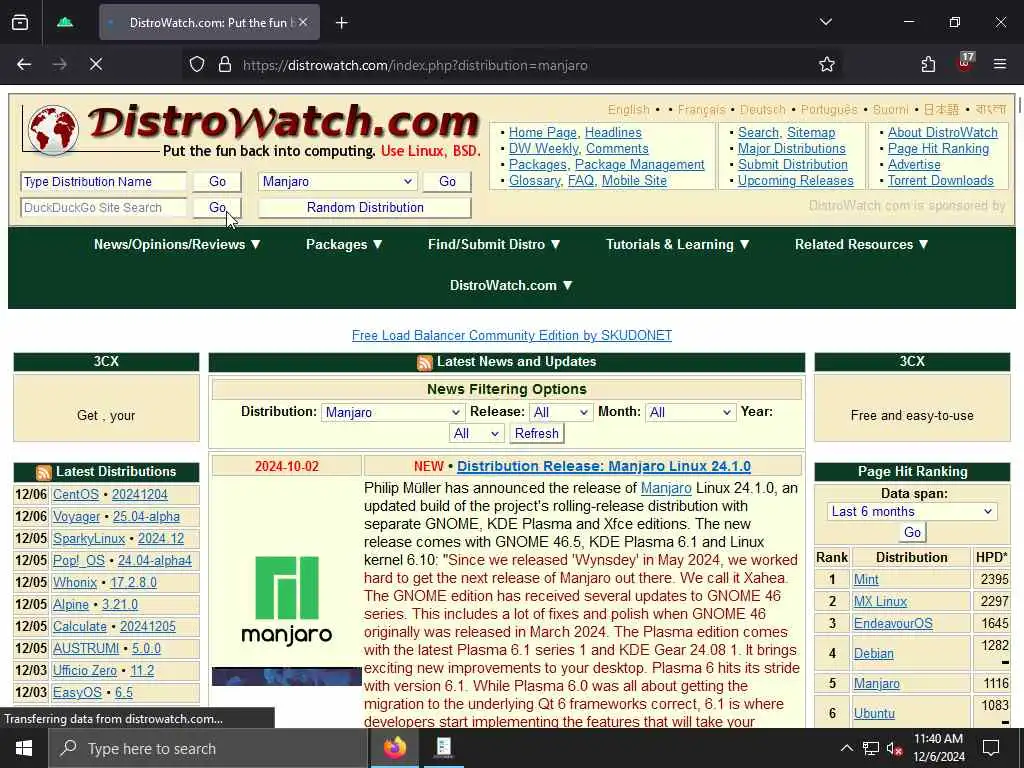Click the tracking protection shield icon

coord(197,65)
